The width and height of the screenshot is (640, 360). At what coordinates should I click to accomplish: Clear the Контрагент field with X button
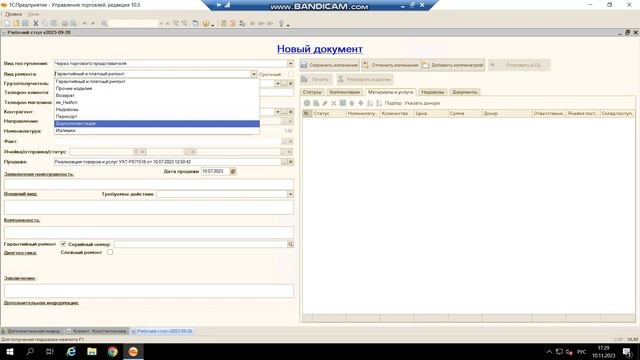[x=291, y=112]
